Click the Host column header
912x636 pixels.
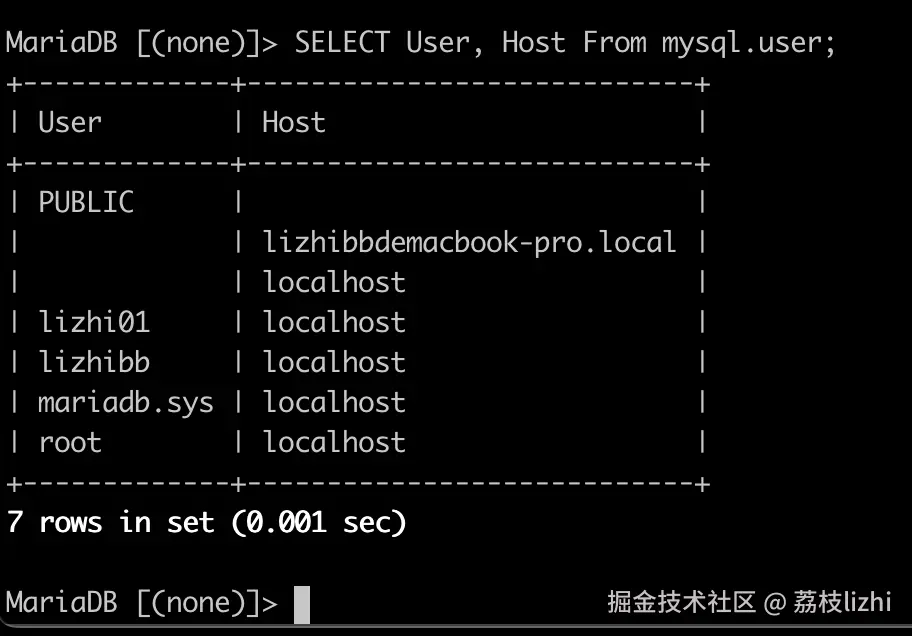[294, 123]
